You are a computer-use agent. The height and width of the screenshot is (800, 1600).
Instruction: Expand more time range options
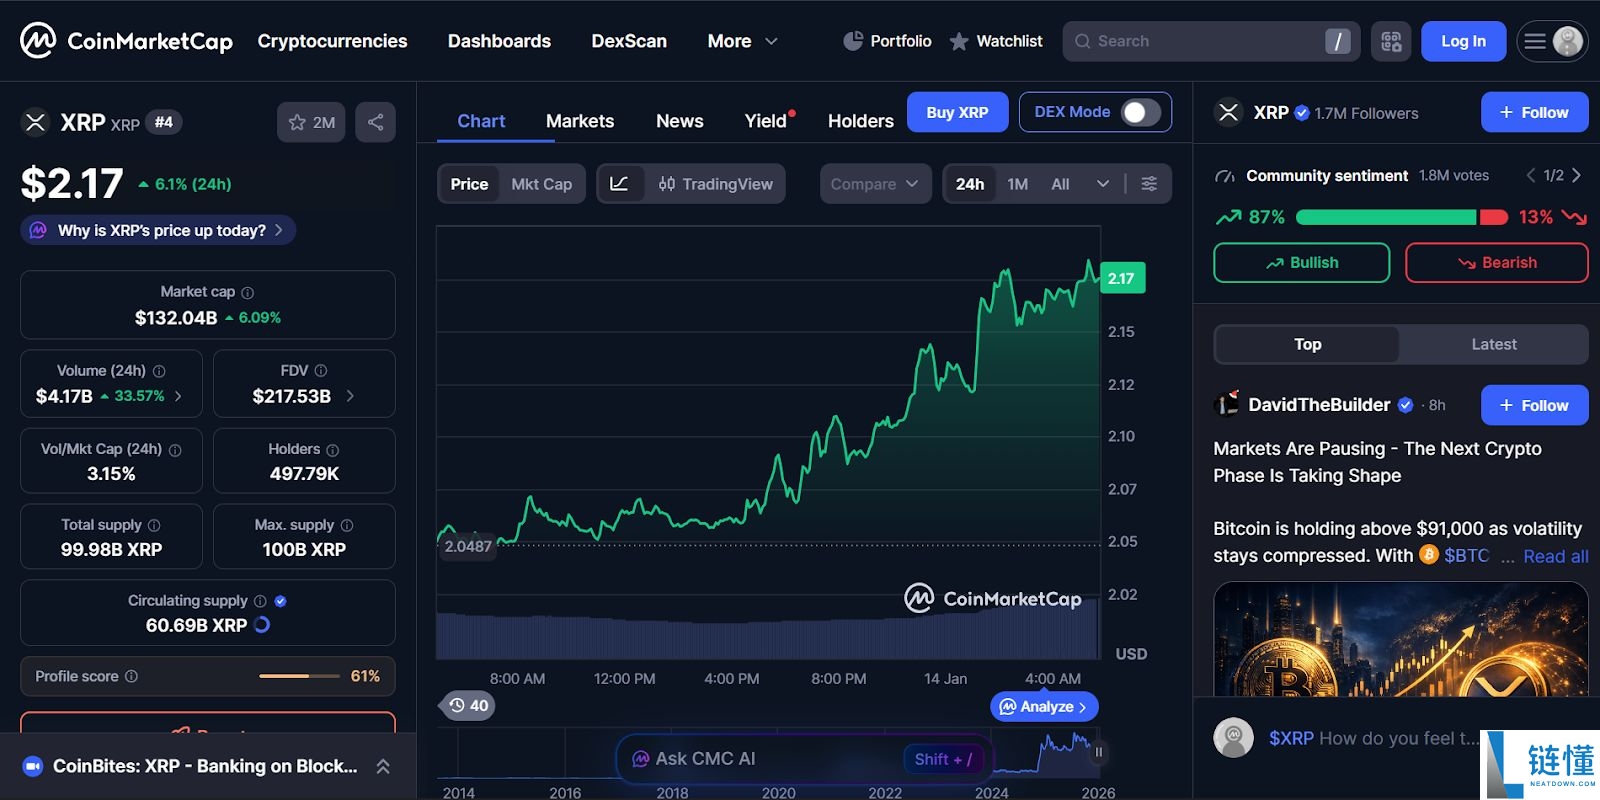point(1103,184)
